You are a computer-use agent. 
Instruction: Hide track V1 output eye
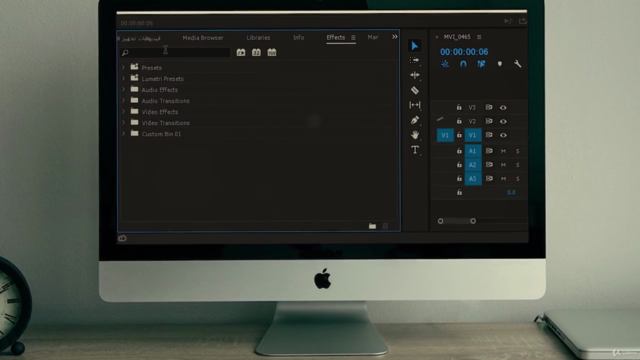point(503,136)
